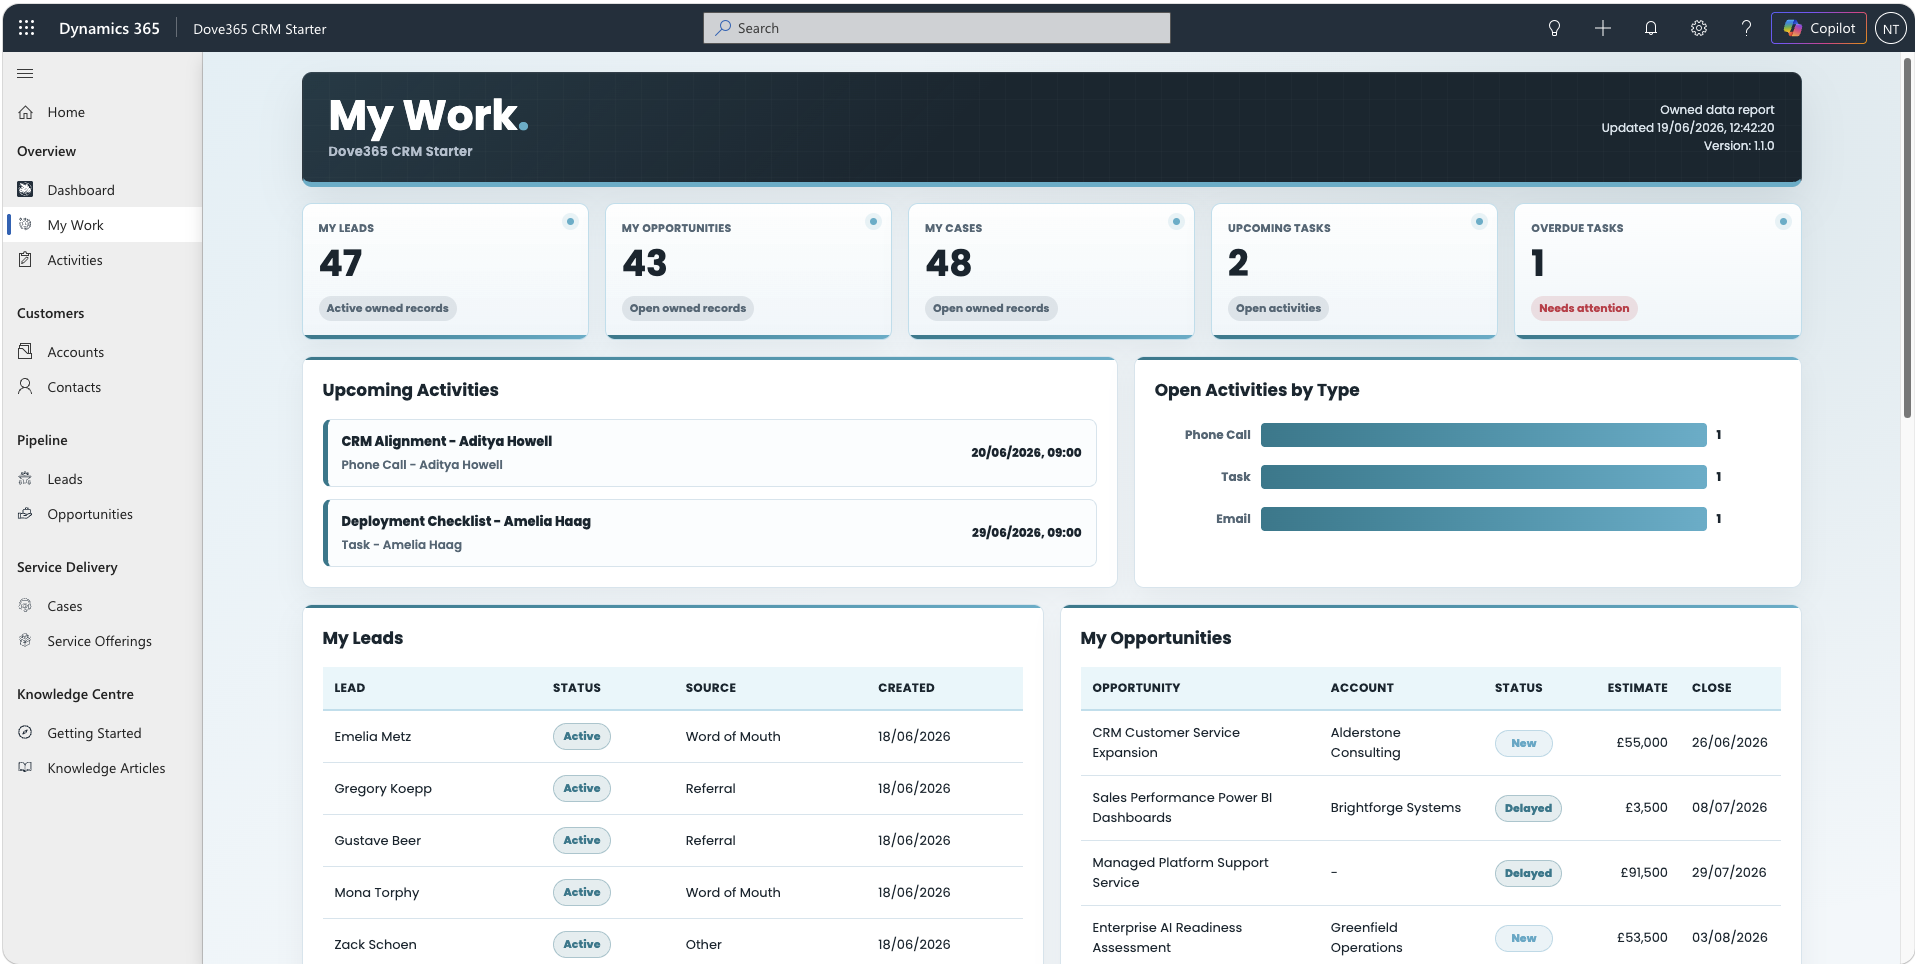
Task: Click the Dashboard icon in the sidebar
Action: pos(26,189)
